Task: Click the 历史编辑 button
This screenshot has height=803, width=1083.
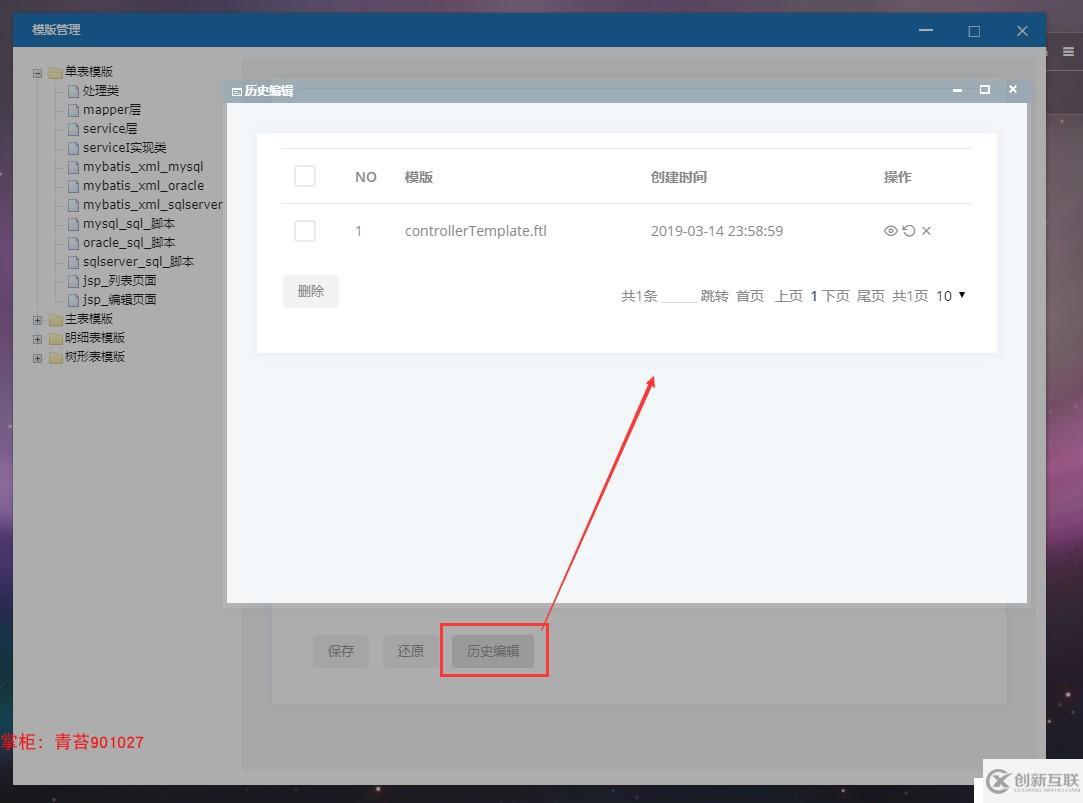Action: coord(493,651)
